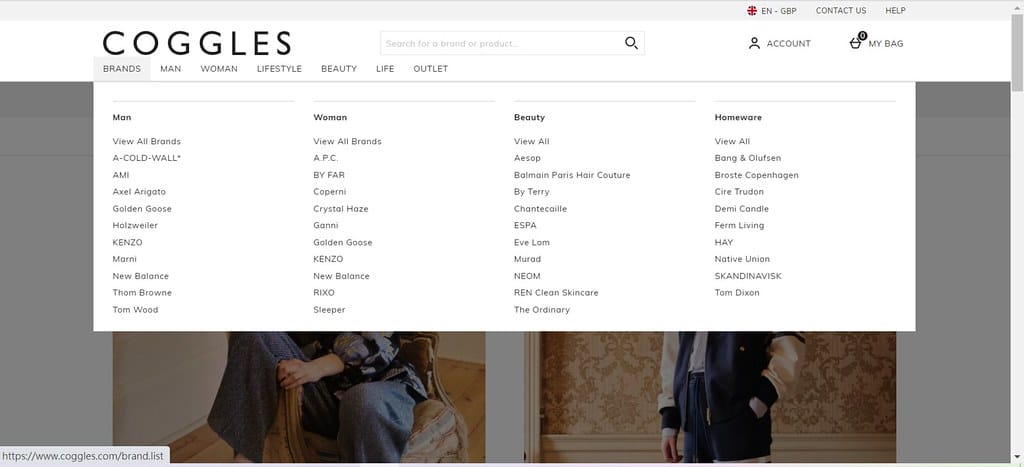Click the Coggles logo
The image size is (1024, 467).
197,43
